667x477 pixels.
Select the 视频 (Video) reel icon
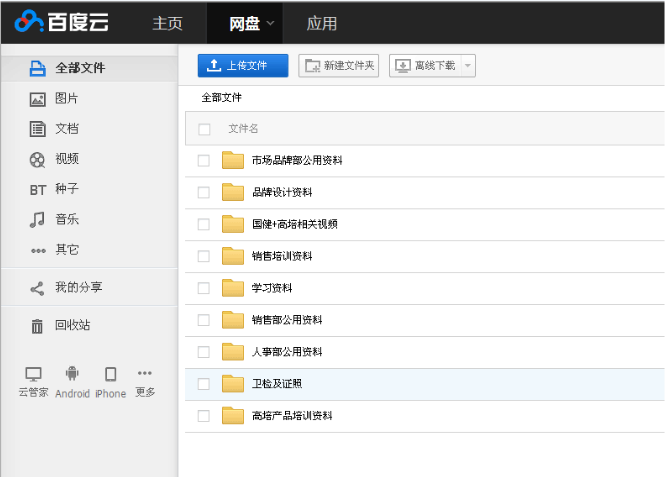click(37, 159)
